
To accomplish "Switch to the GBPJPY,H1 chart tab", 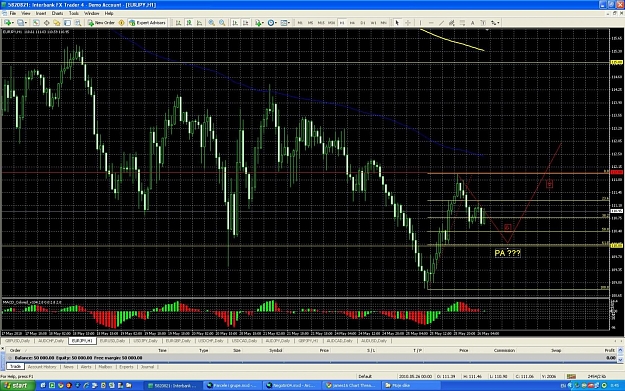I will [308, 341].
